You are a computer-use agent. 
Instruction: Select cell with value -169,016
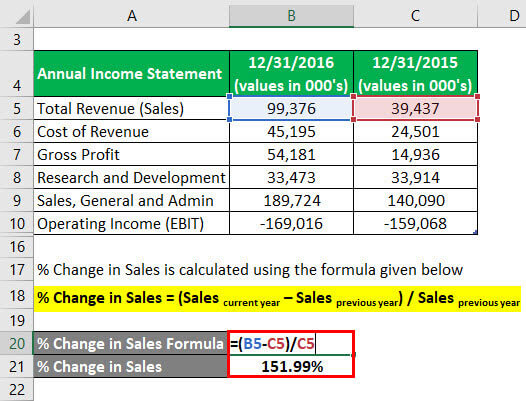(291, 223)
